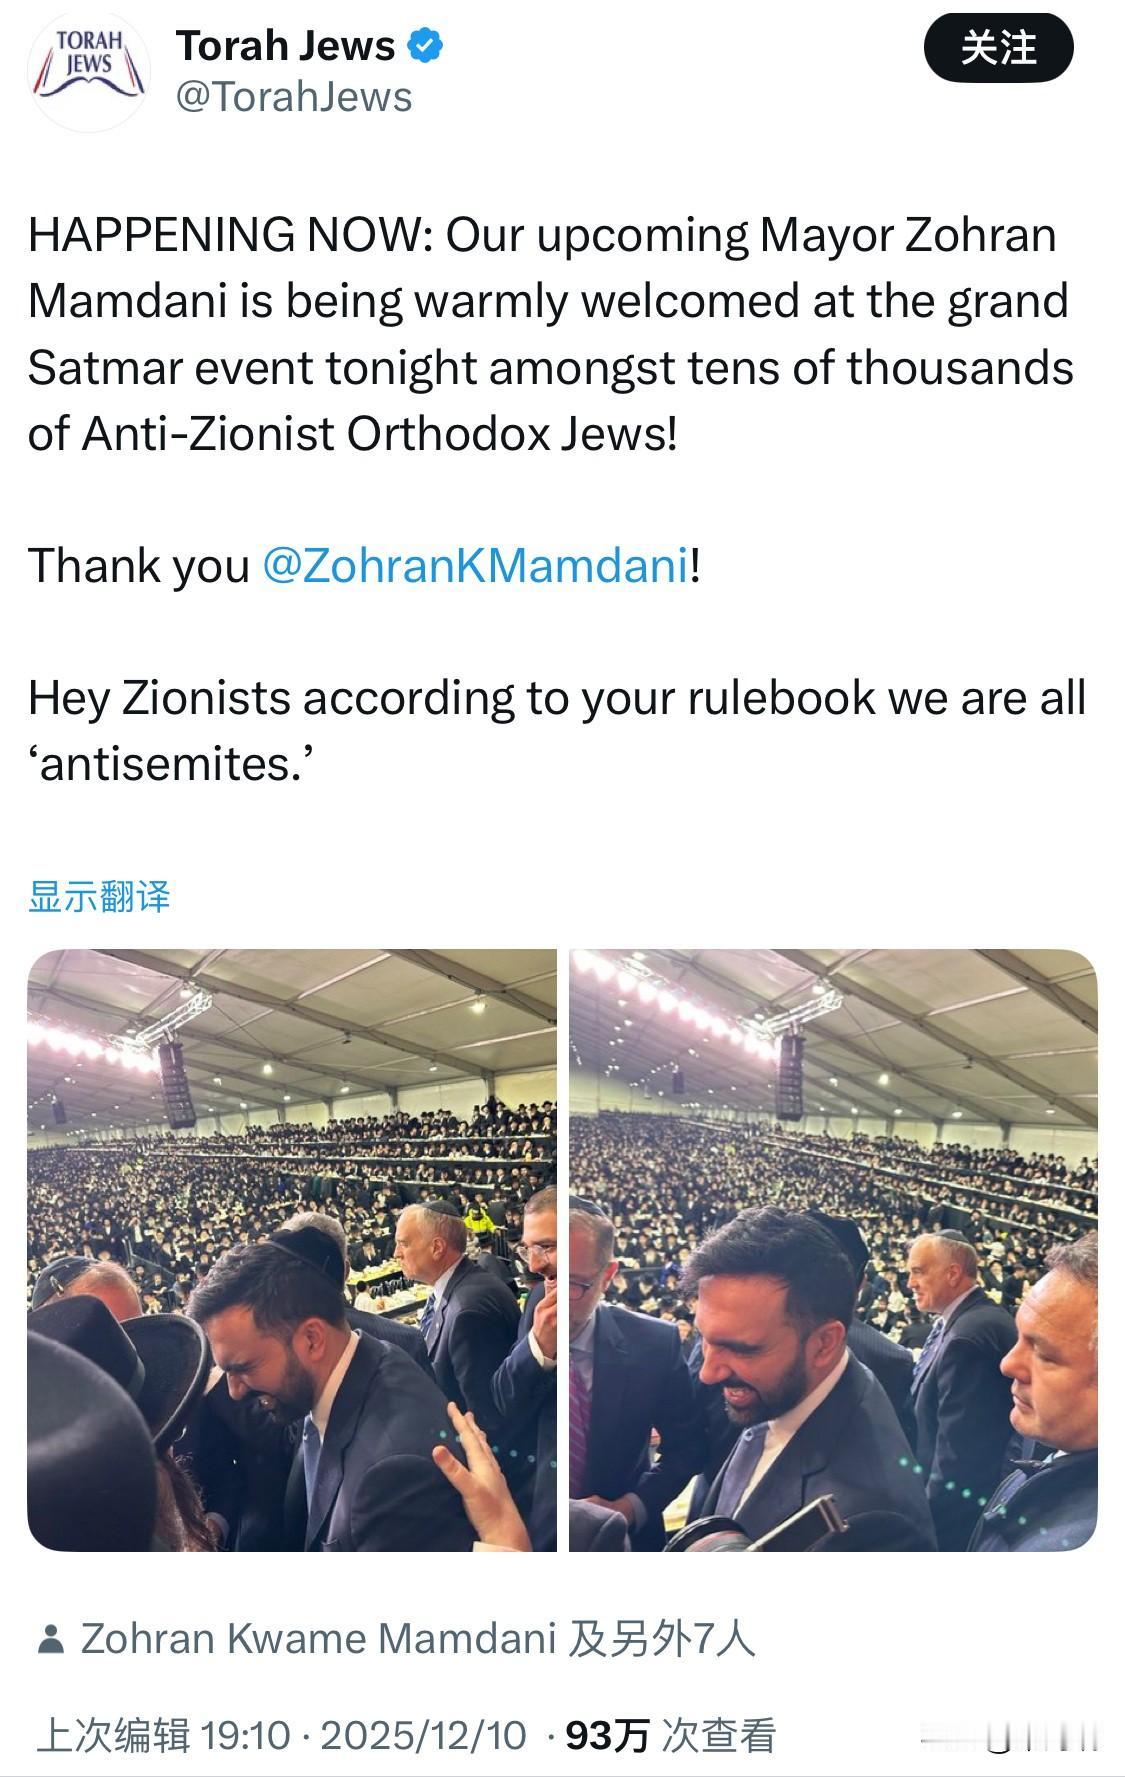Open the left event photo

[292, 1250]
